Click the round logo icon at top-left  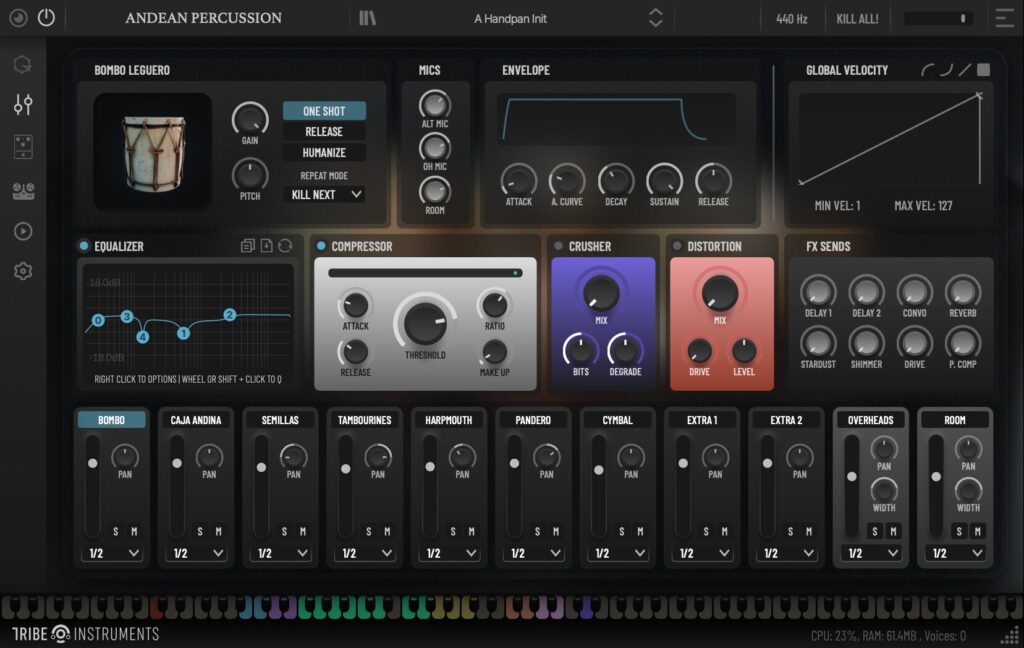click(x=18, y=18)
